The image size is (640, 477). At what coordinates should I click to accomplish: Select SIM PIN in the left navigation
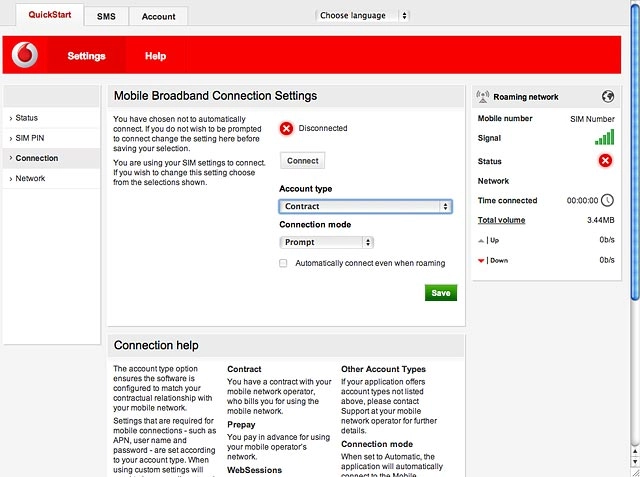pyautogui.click(x=51, y=138)
